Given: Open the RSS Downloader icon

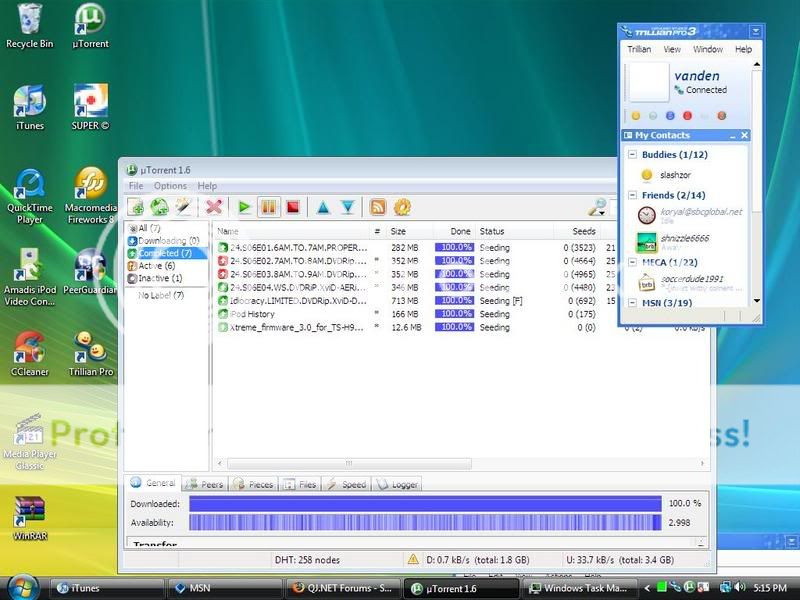Looking at the screenshot, I should coord(378,207).
